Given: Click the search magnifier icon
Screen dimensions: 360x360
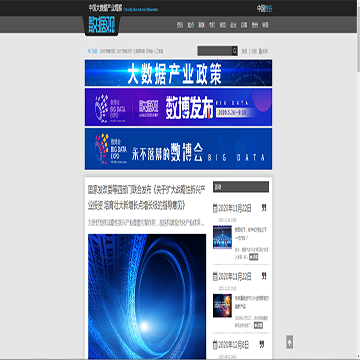Looking at the screenshot, I should [x=234, y=51].
